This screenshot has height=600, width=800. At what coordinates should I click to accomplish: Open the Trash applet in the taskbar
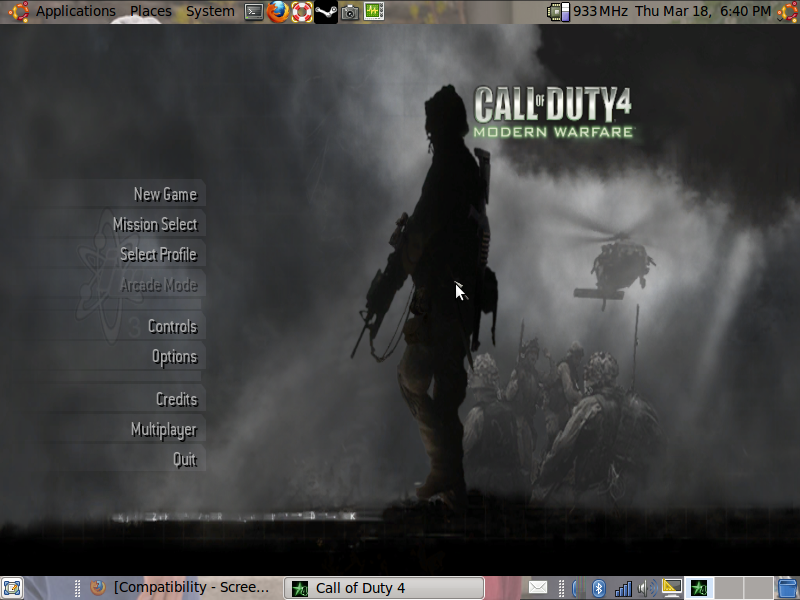click(x=786, y=587)
